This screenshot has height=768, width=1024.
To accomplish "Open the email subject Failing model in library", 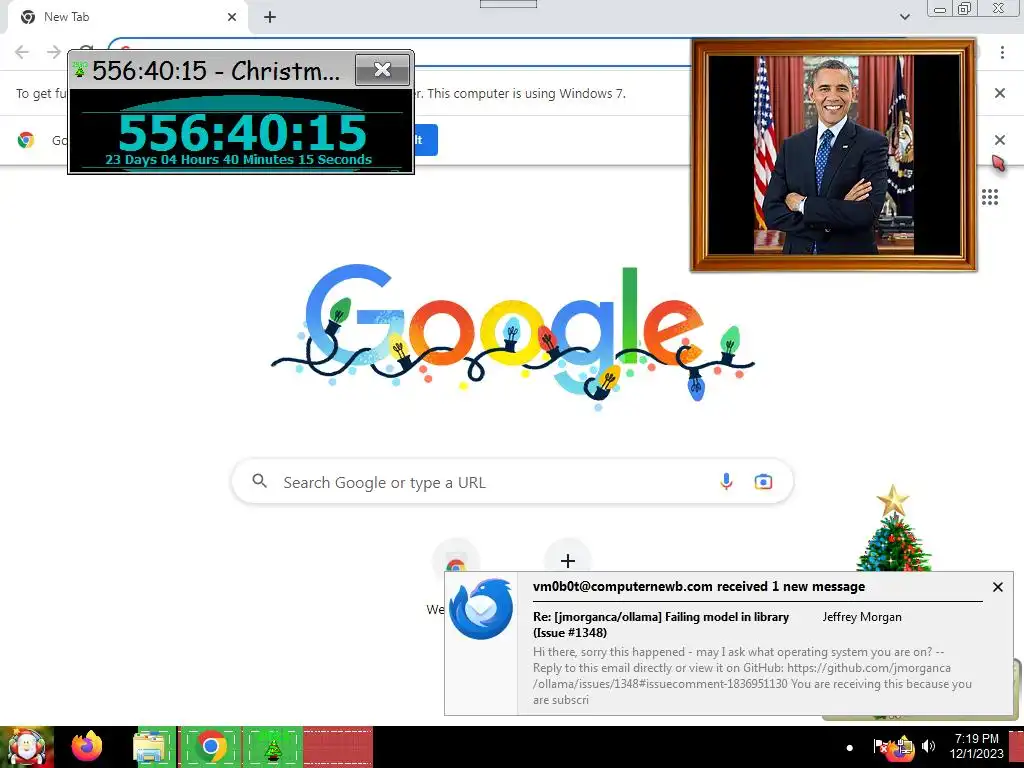I will click(x=661, y=624).
